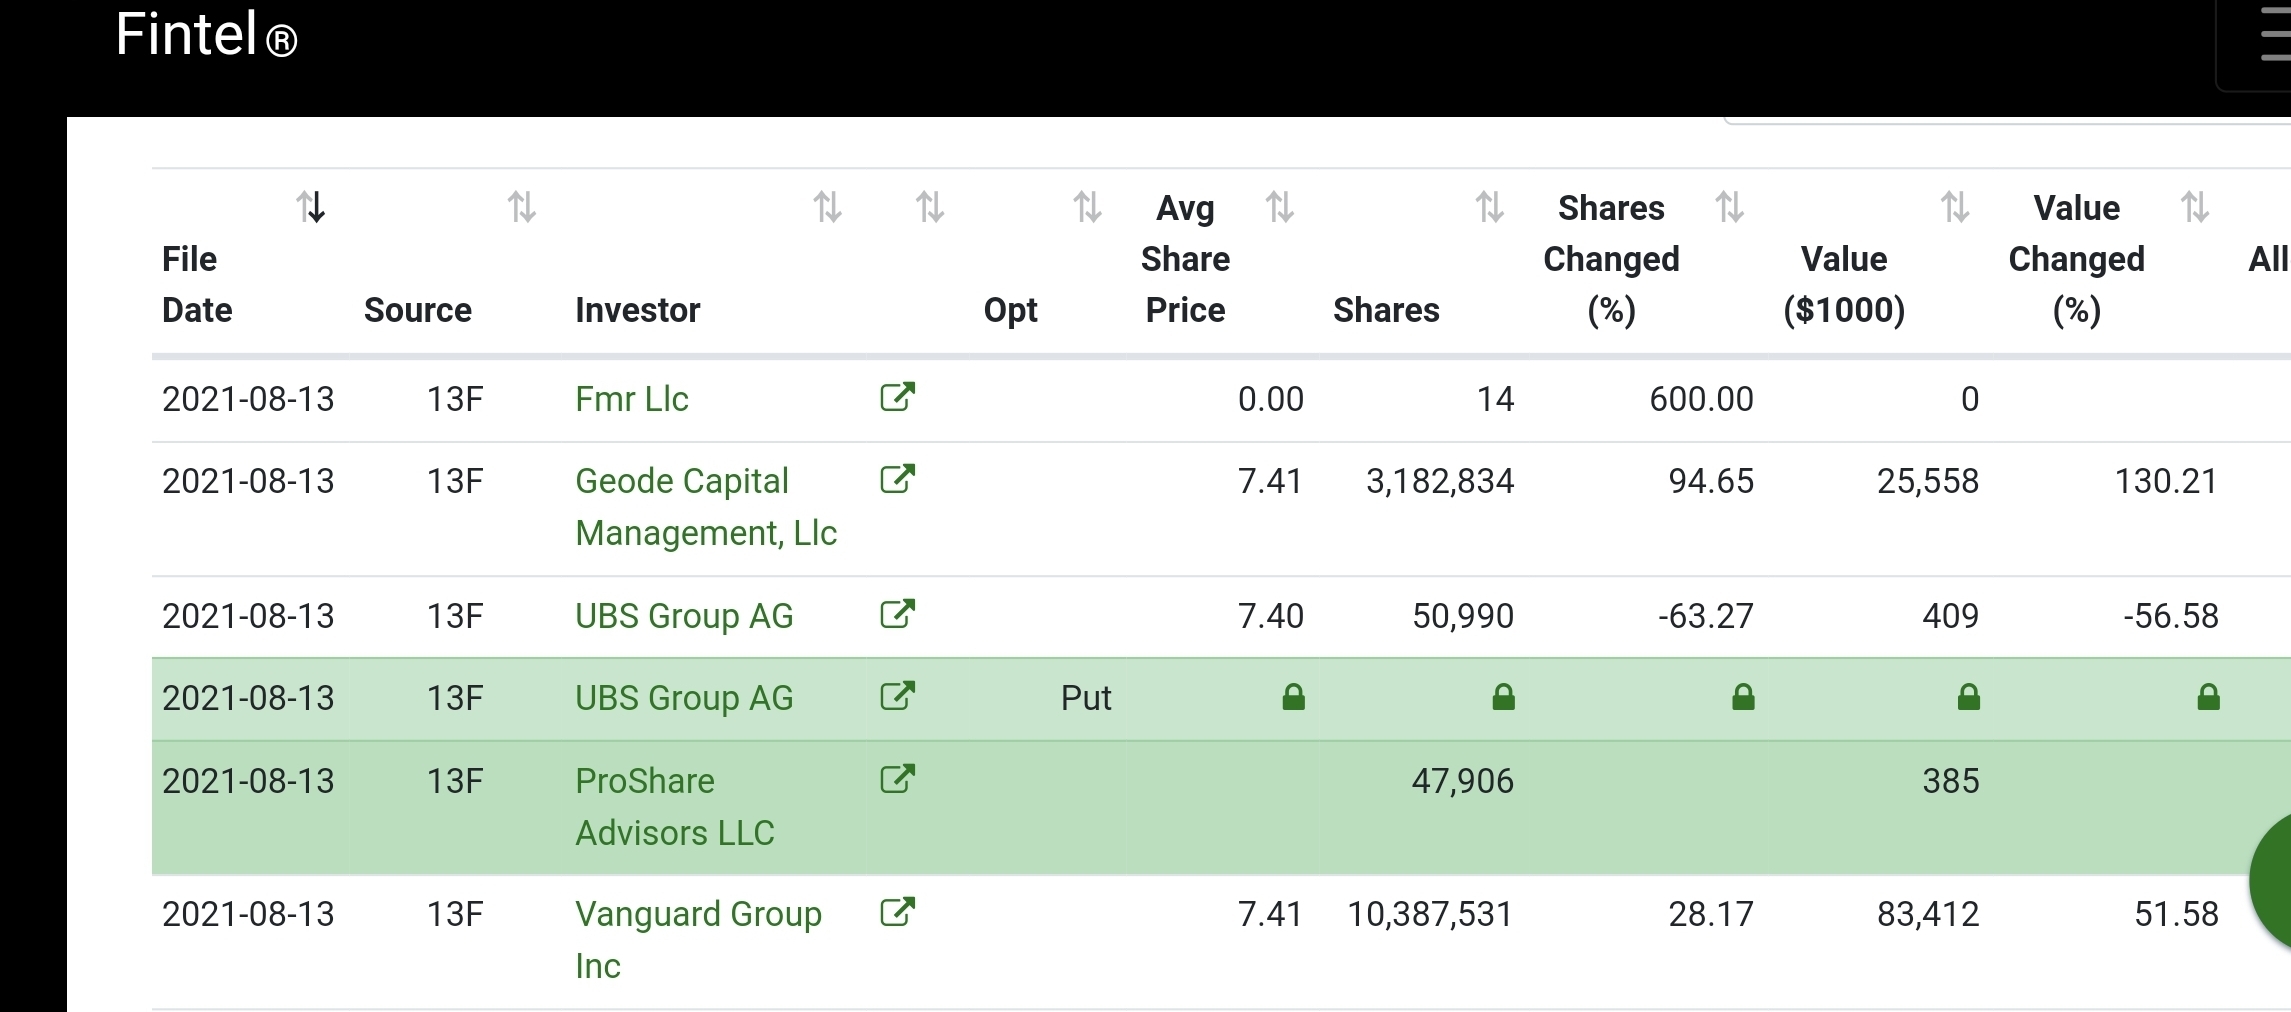Open Geode Capital Management, Llc link
Viewport: 2291px width, 1012px height.
tap(705, 507)
